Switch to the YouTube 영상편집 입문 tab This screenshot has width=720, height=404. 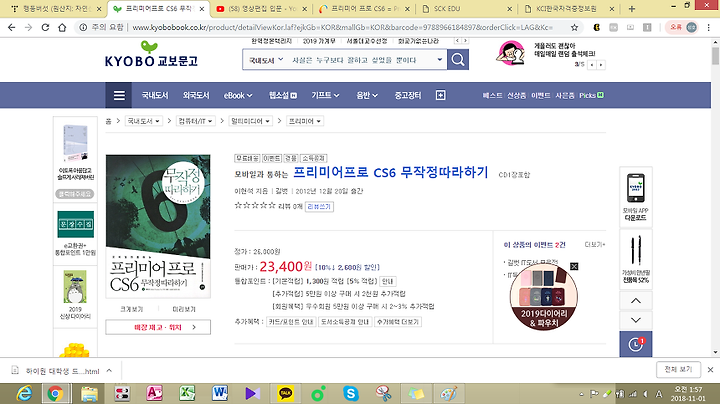[x=263, y=9]
